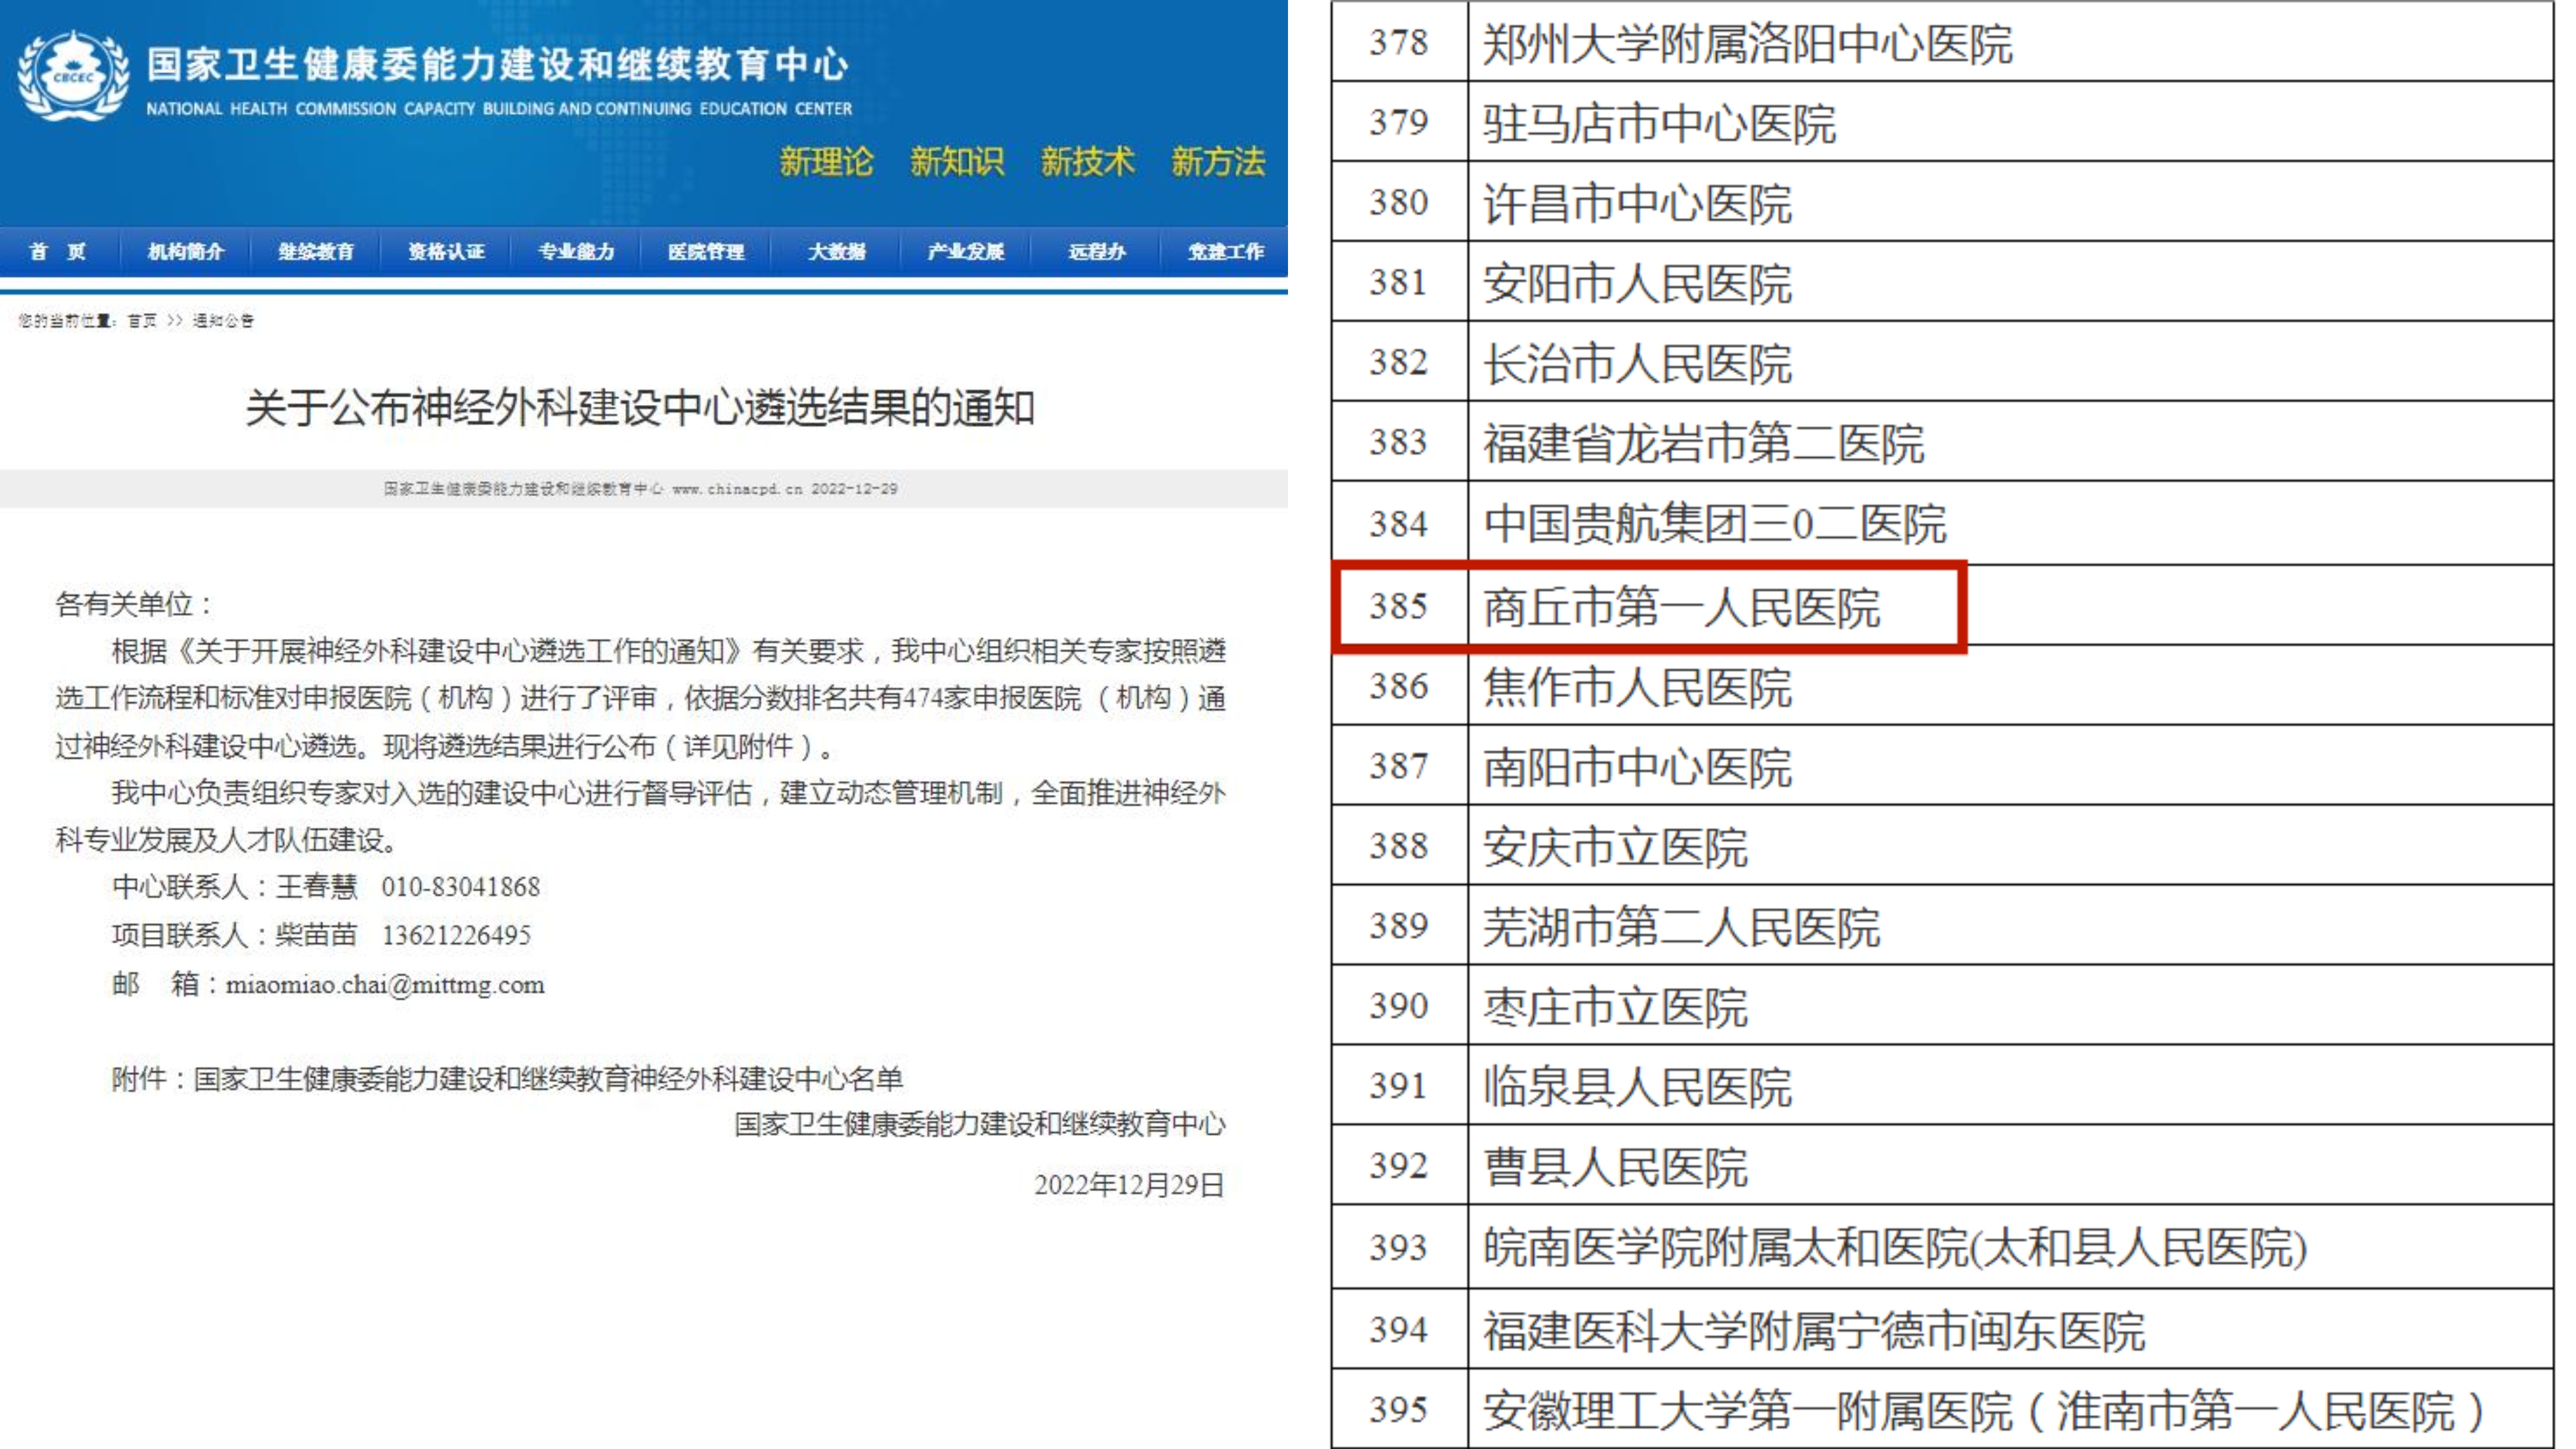
Task: Click the number cell 385
Action: [1399, 605]
